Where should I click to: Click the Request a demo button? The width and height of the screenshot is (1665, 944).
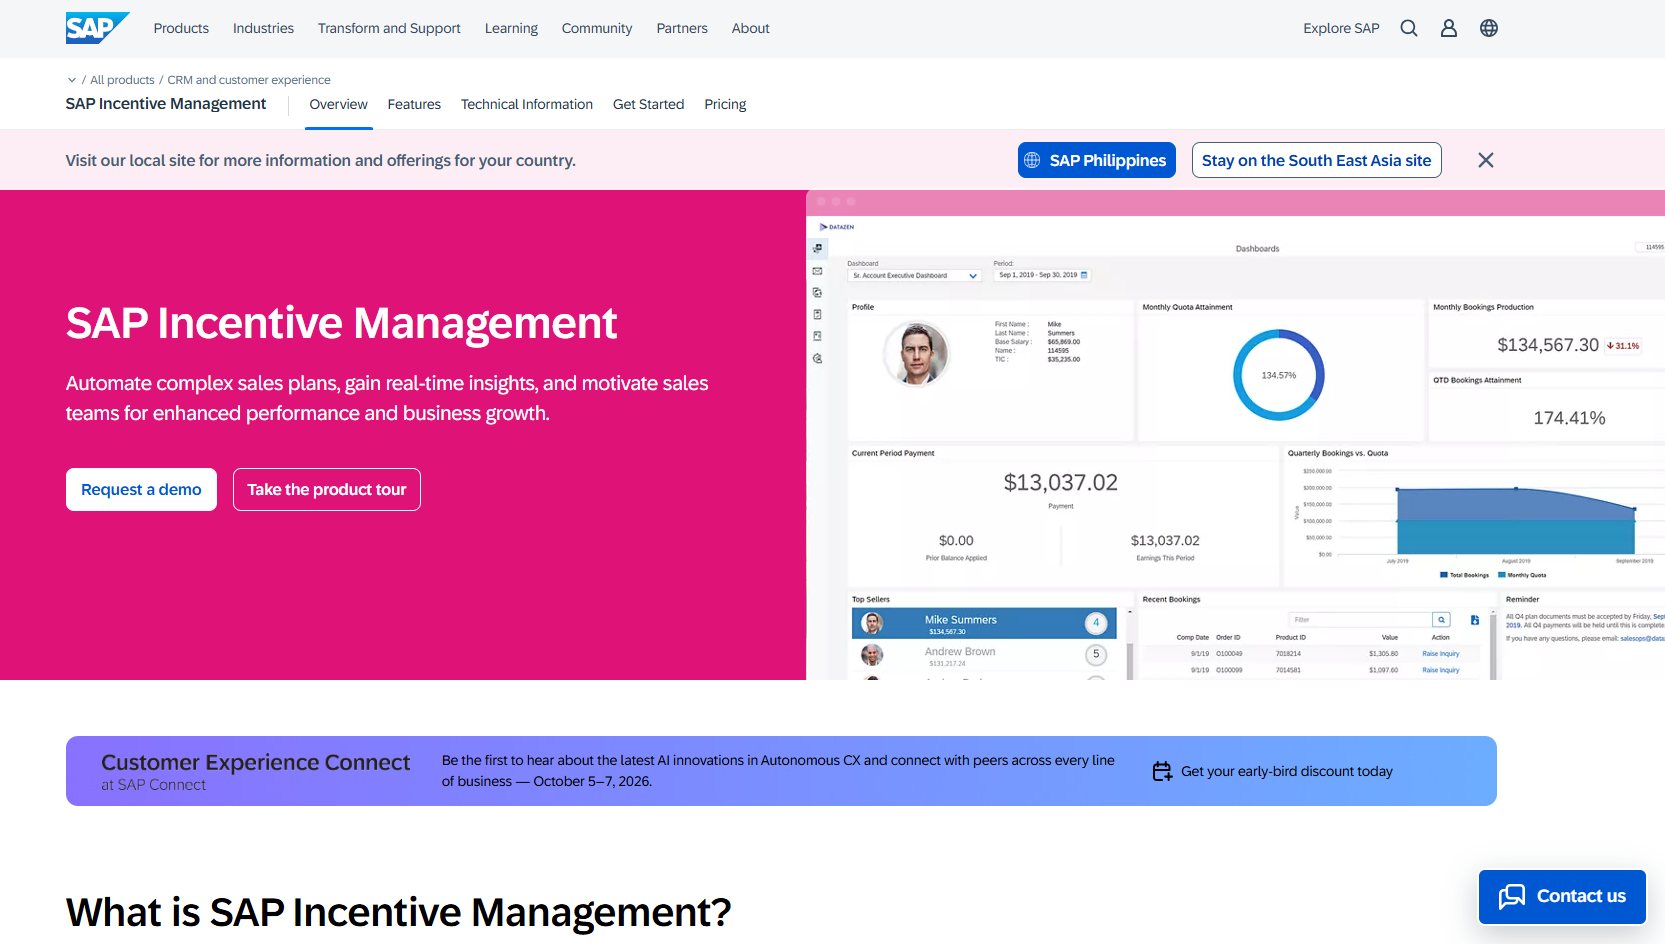[x=141, y=489]
